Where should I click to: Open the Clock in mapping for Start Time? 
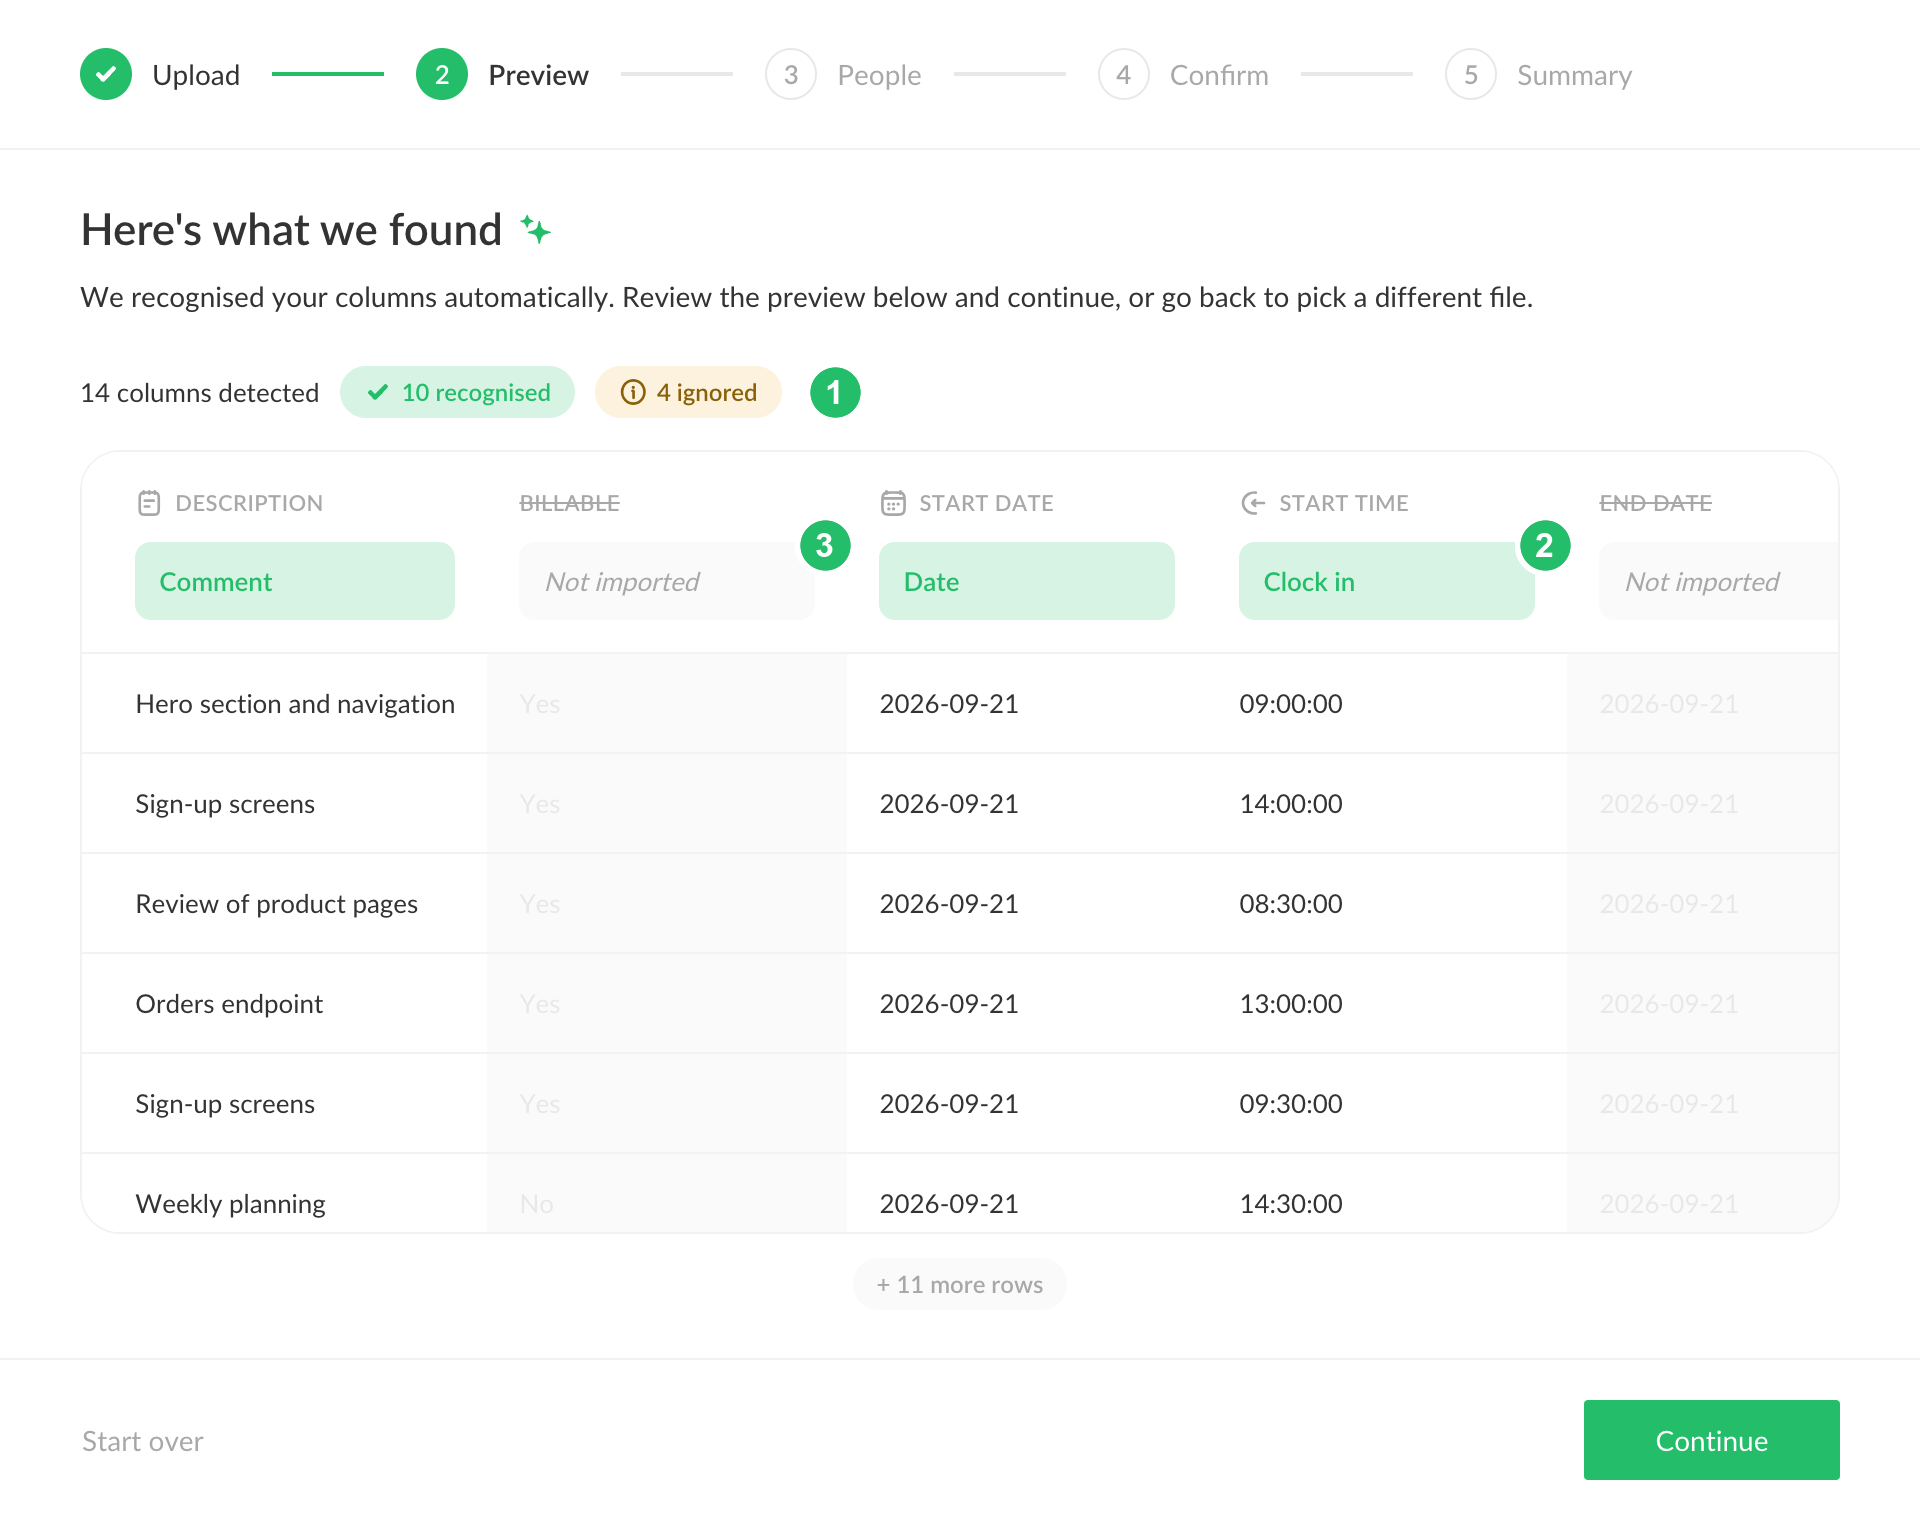click(x=1387, y=581)
